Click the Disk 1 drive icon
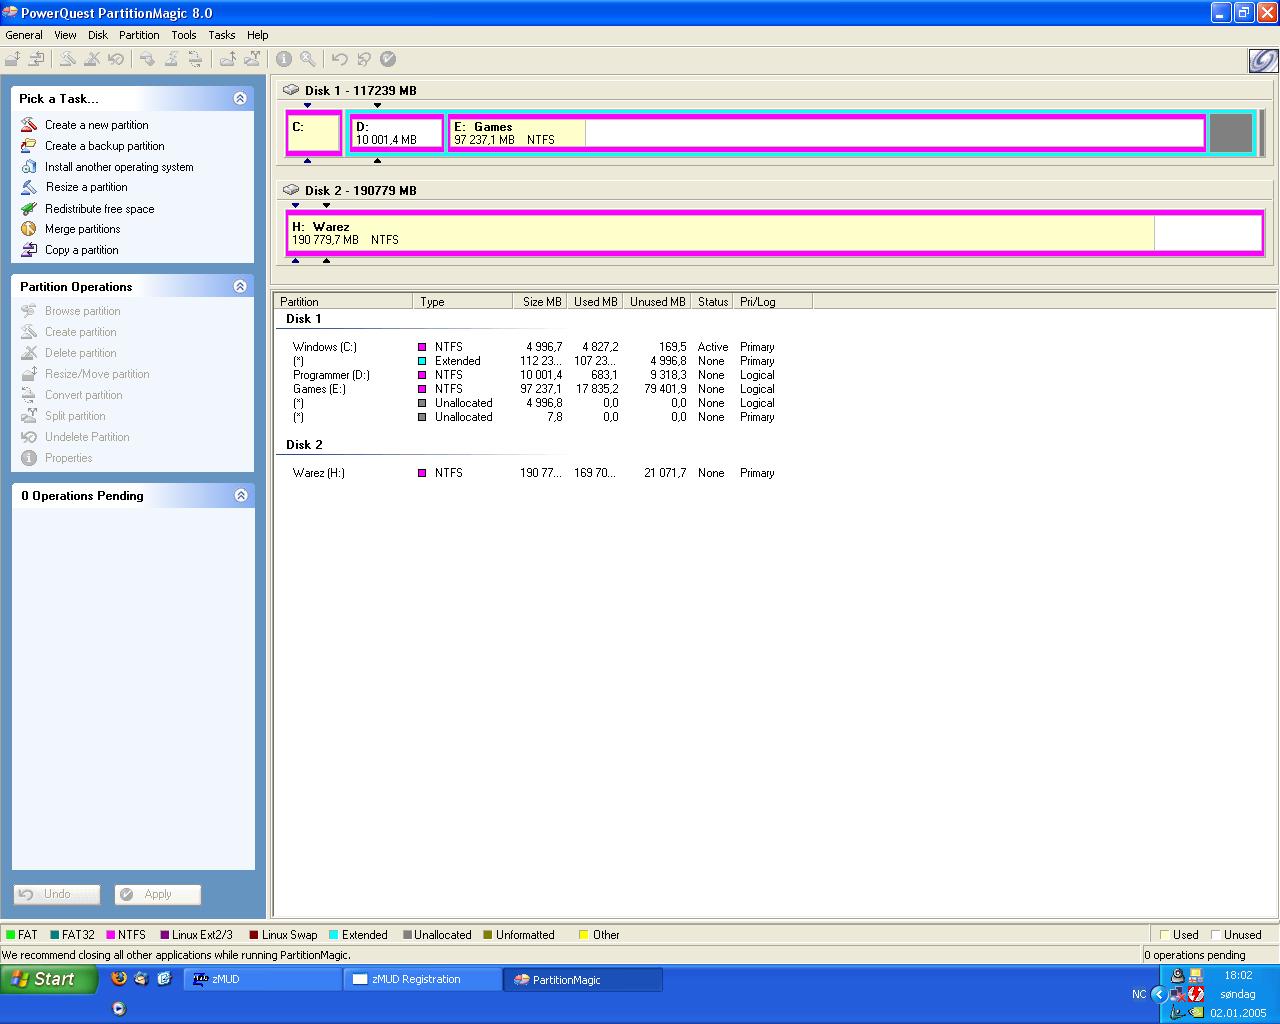 [x=291, y=90]
